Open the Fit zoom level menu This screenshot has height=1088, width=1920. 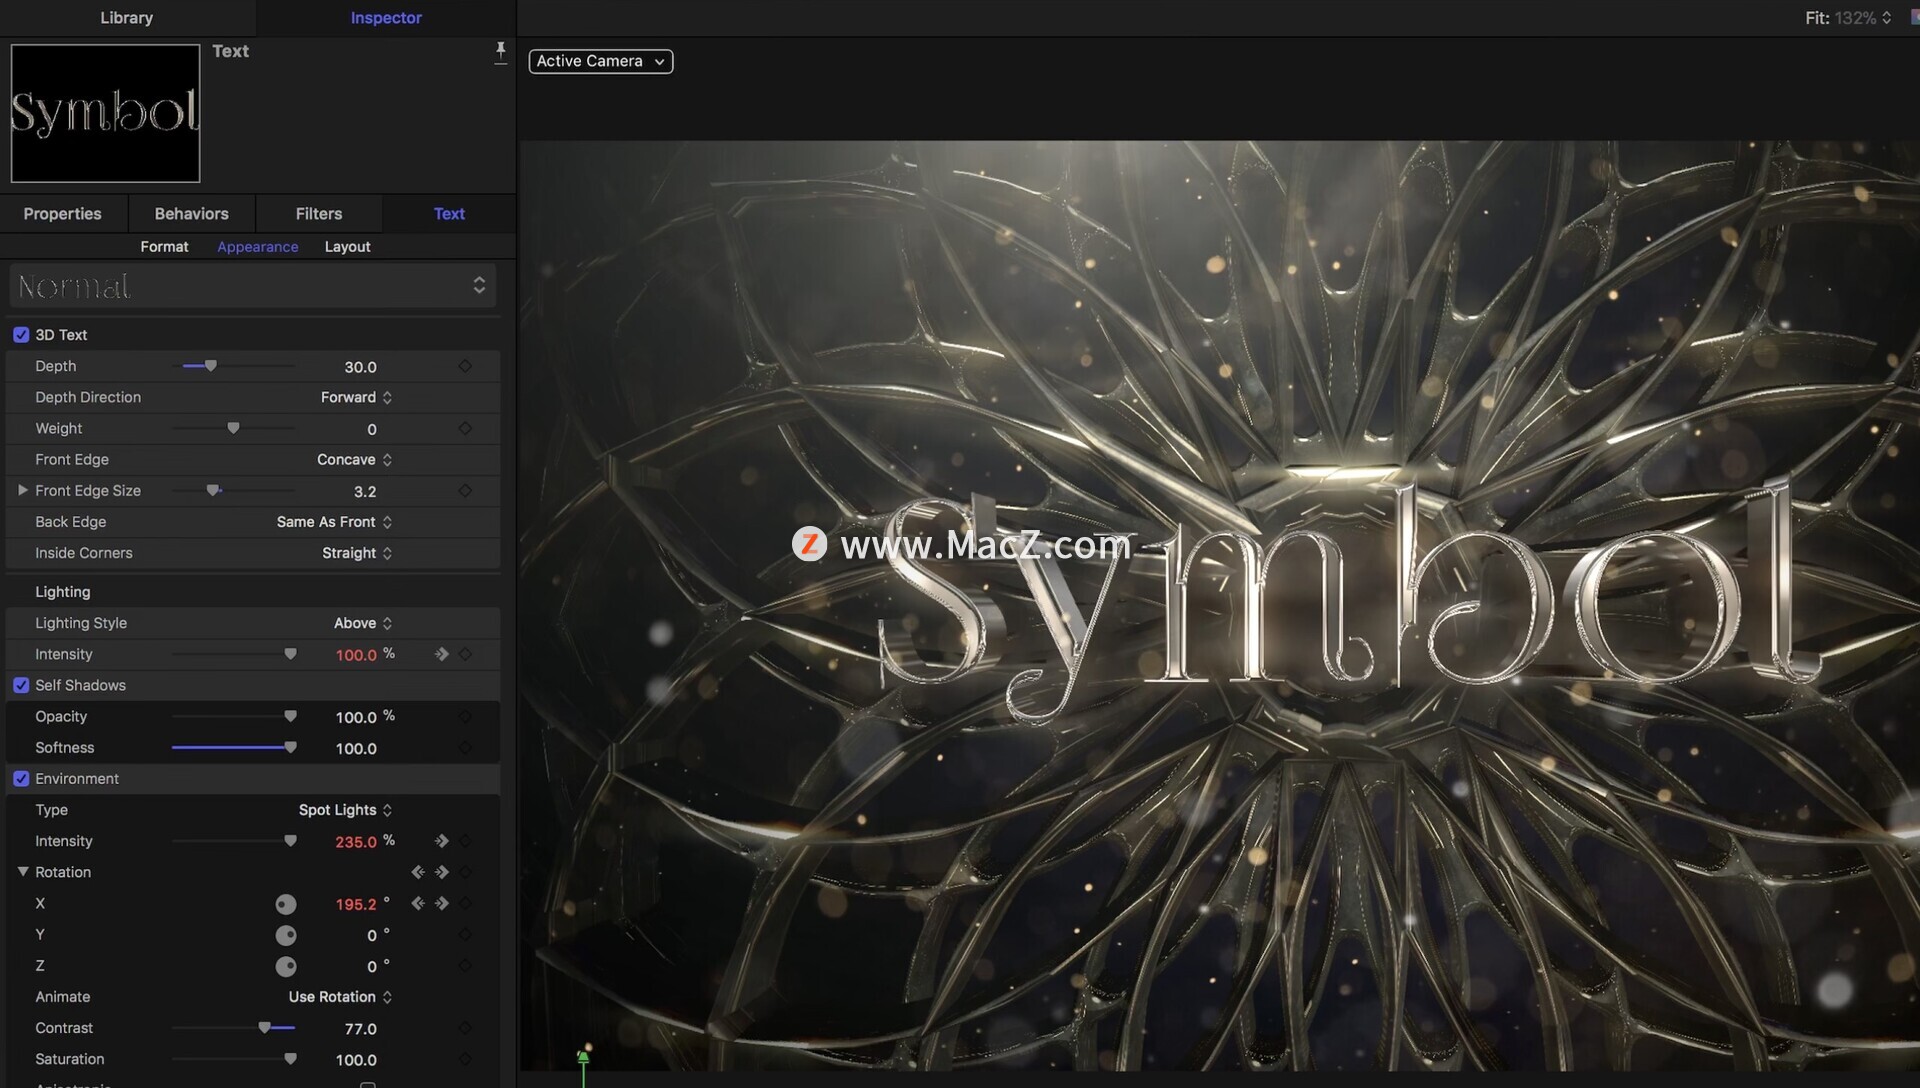pos(1848,18)
